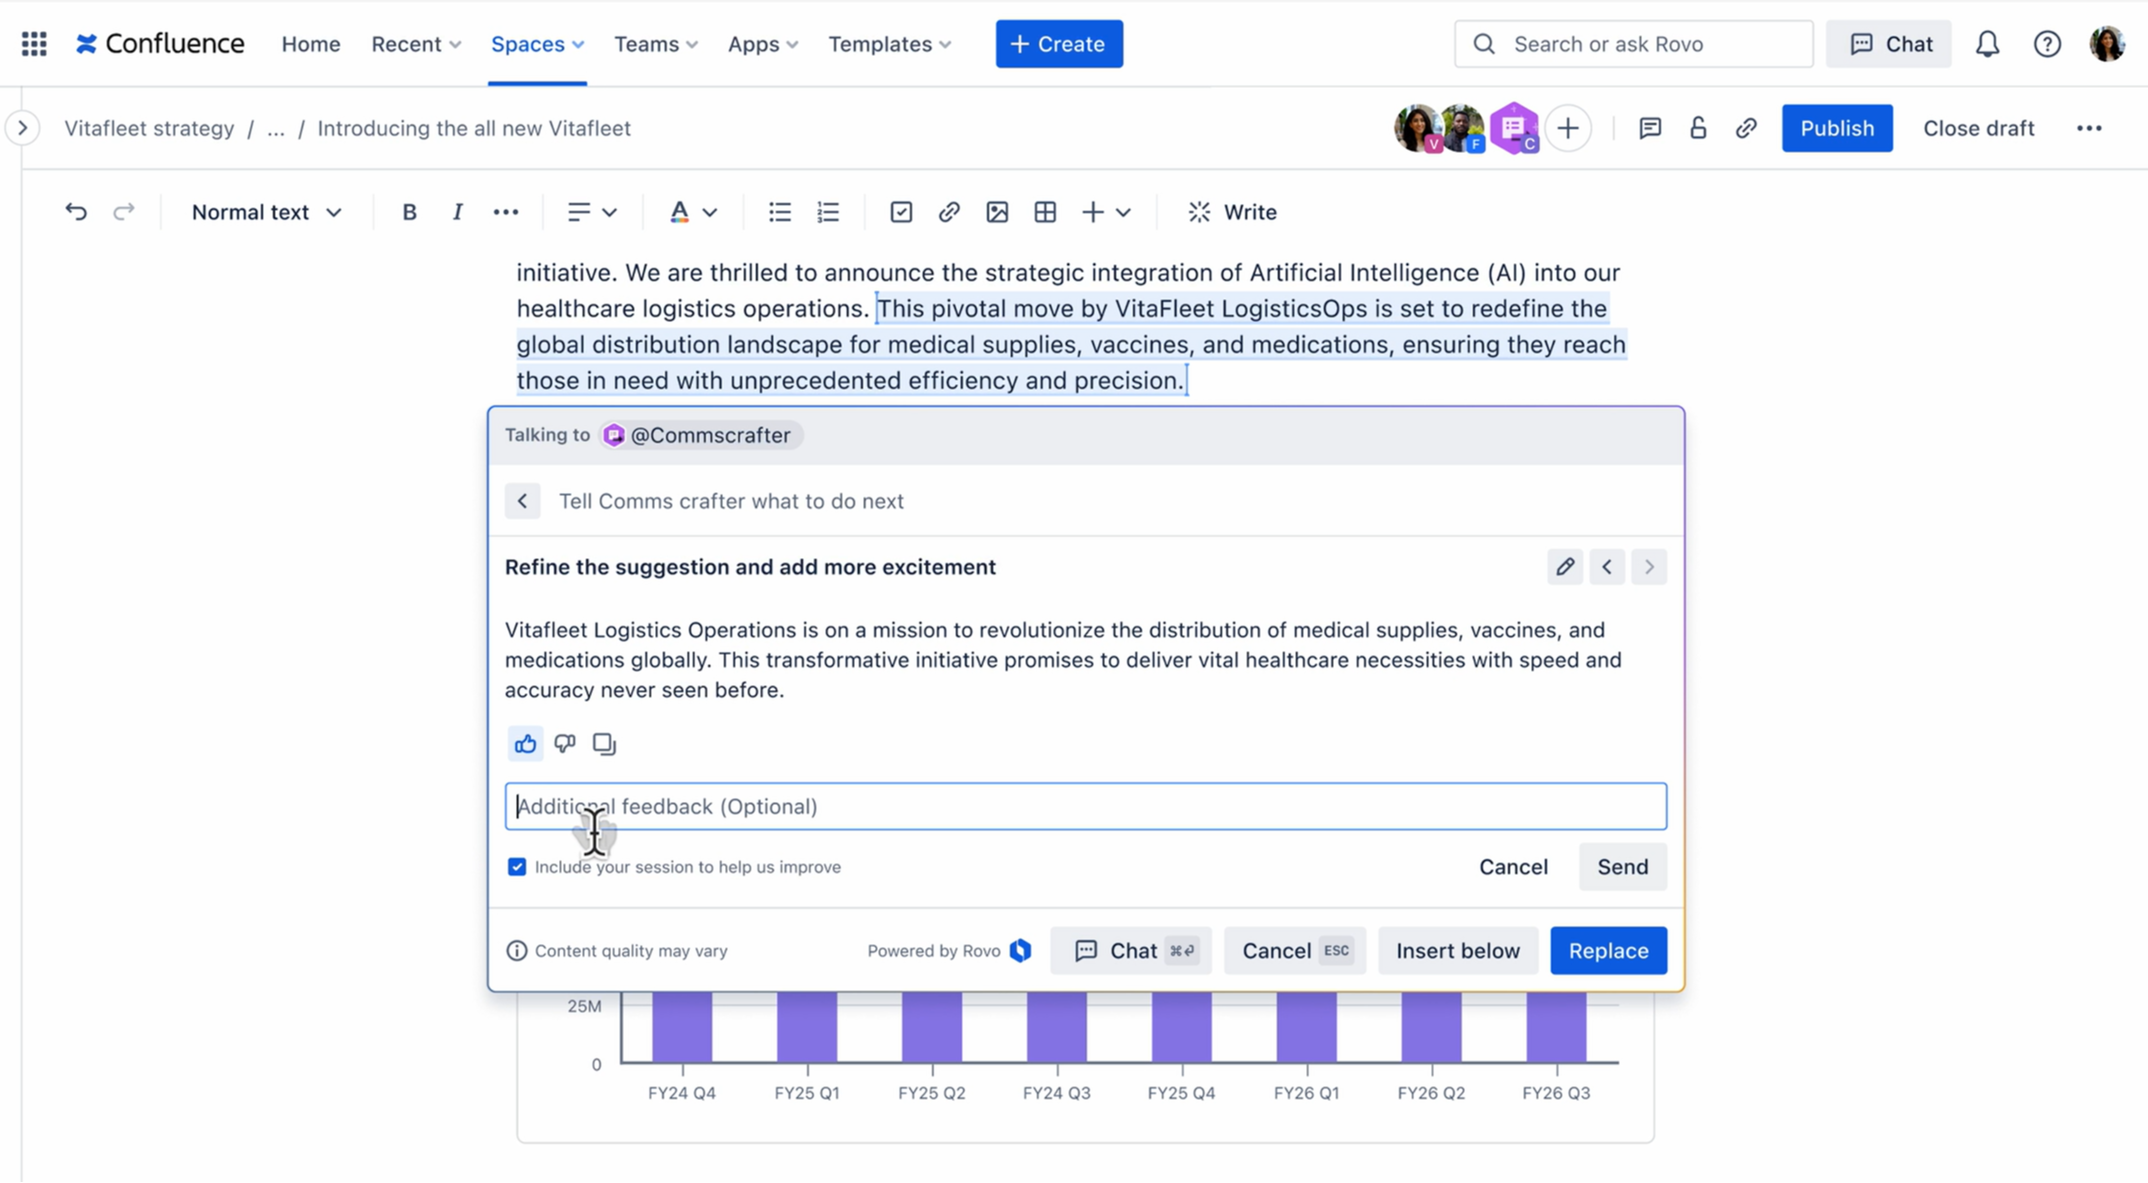Insert an image from the toolbar

(997, 212)
